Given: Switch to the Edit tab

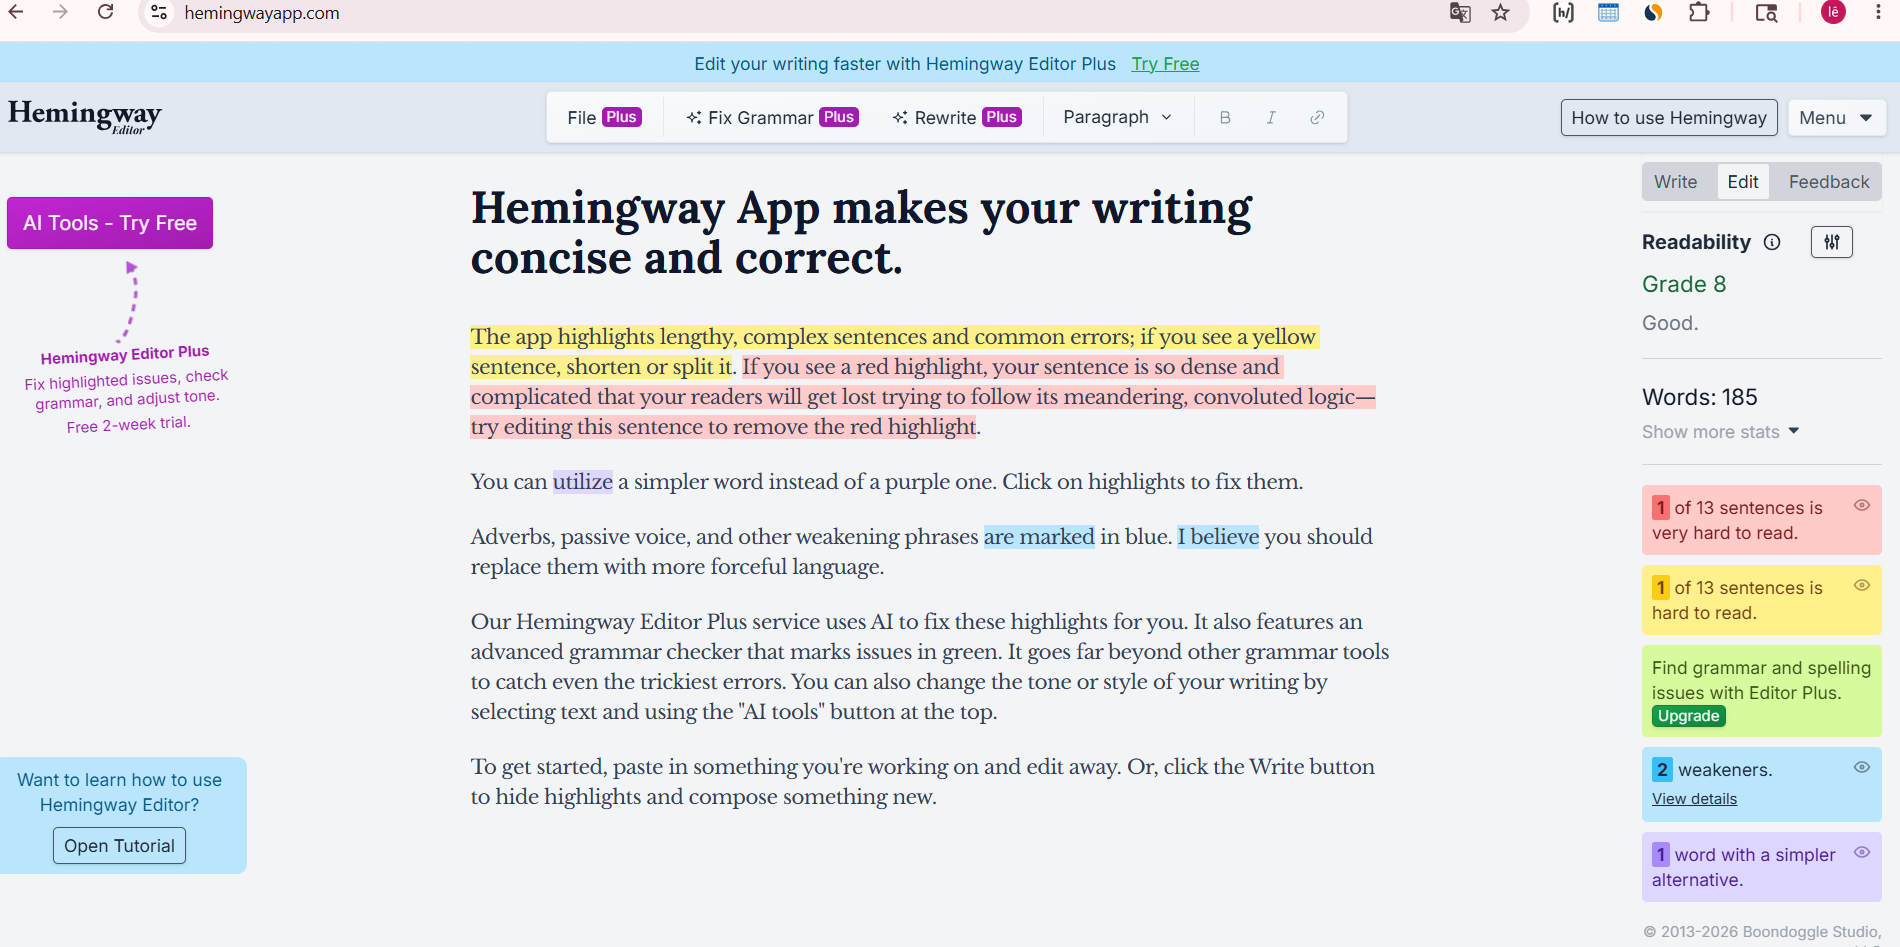Looking at the screenshot, I should 1743,182.
